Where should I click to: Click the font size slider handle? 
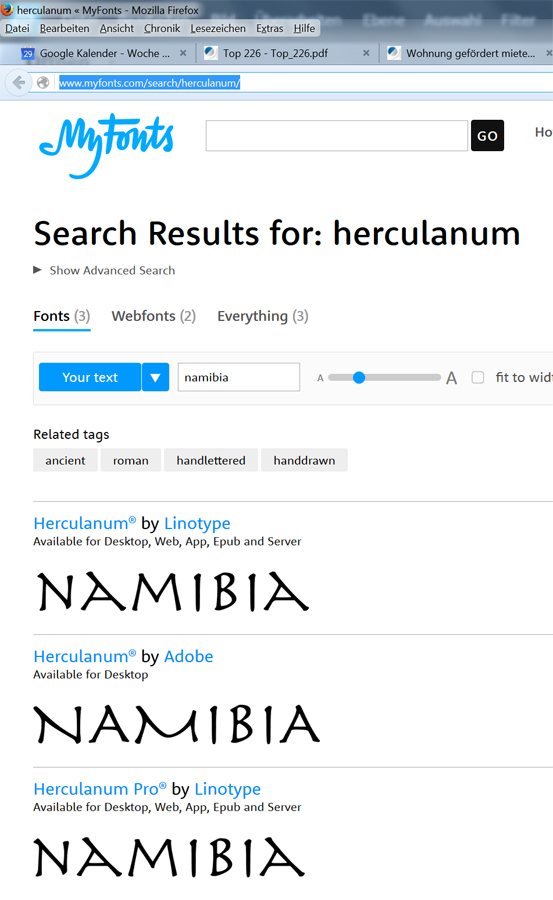[359, 377]
